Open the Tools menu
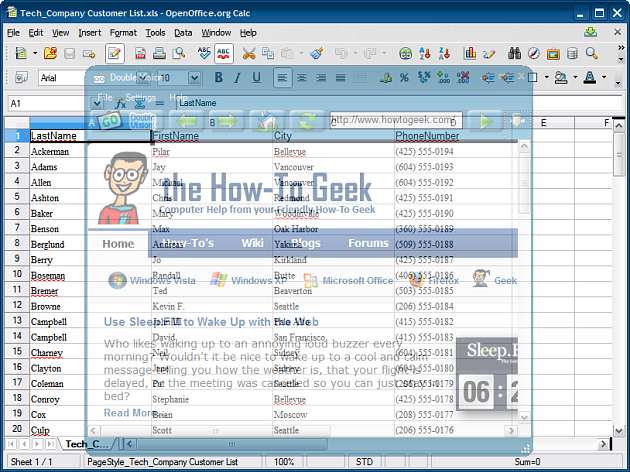Image resolution: width=630 pixels, height=472 pixels. (x=155, y=33)
